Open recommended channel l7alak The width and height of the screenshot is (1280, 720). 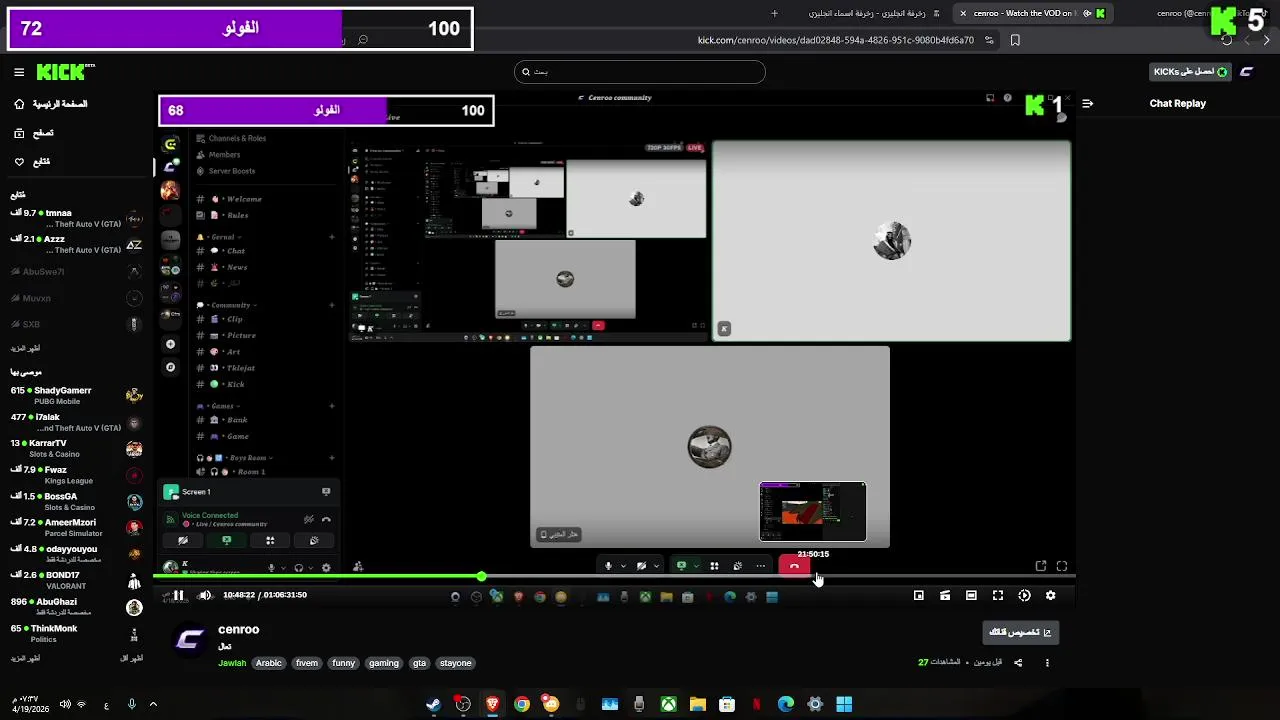(x=77, y=422)
